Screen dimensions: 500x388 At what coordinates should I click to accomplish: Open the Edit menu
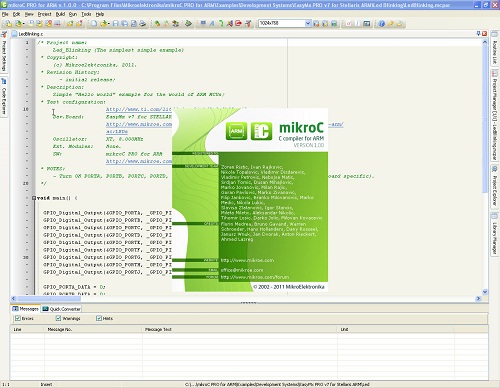point(17,14)
